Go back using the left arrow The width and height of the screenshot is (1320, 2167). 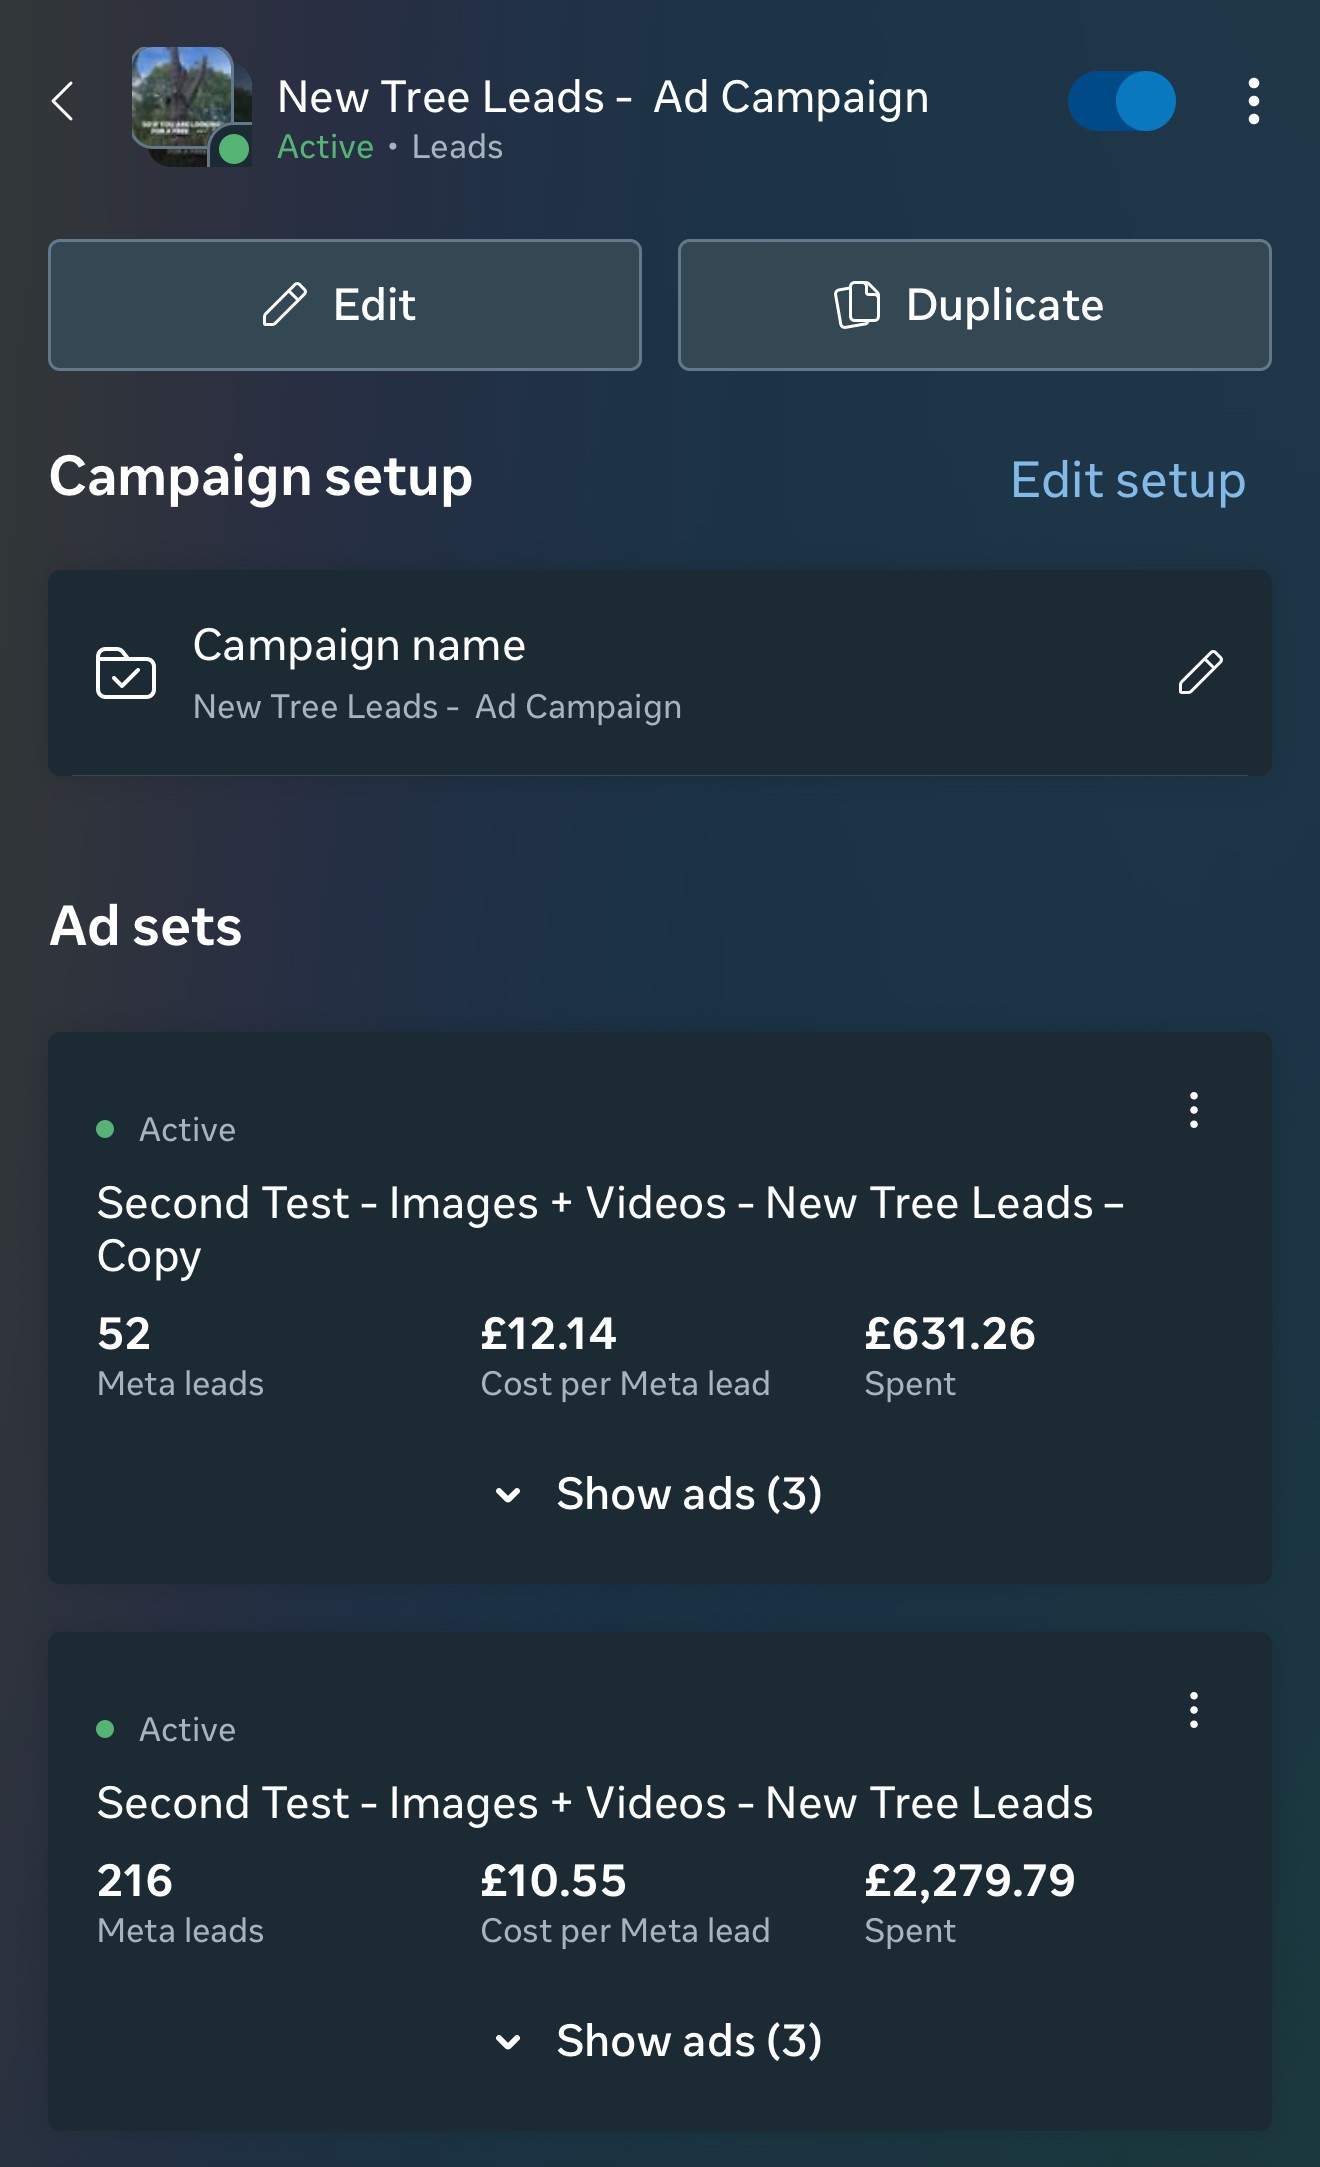pos(63,101)
